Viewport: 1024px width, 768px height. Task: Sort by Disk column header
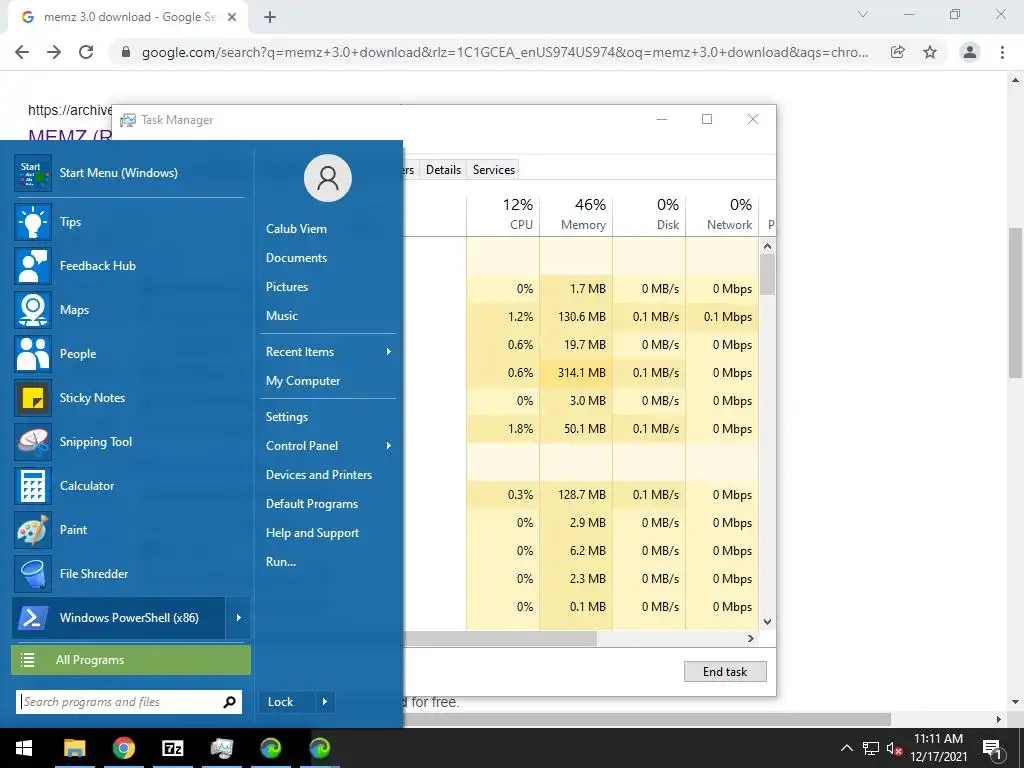pos(649,214)
